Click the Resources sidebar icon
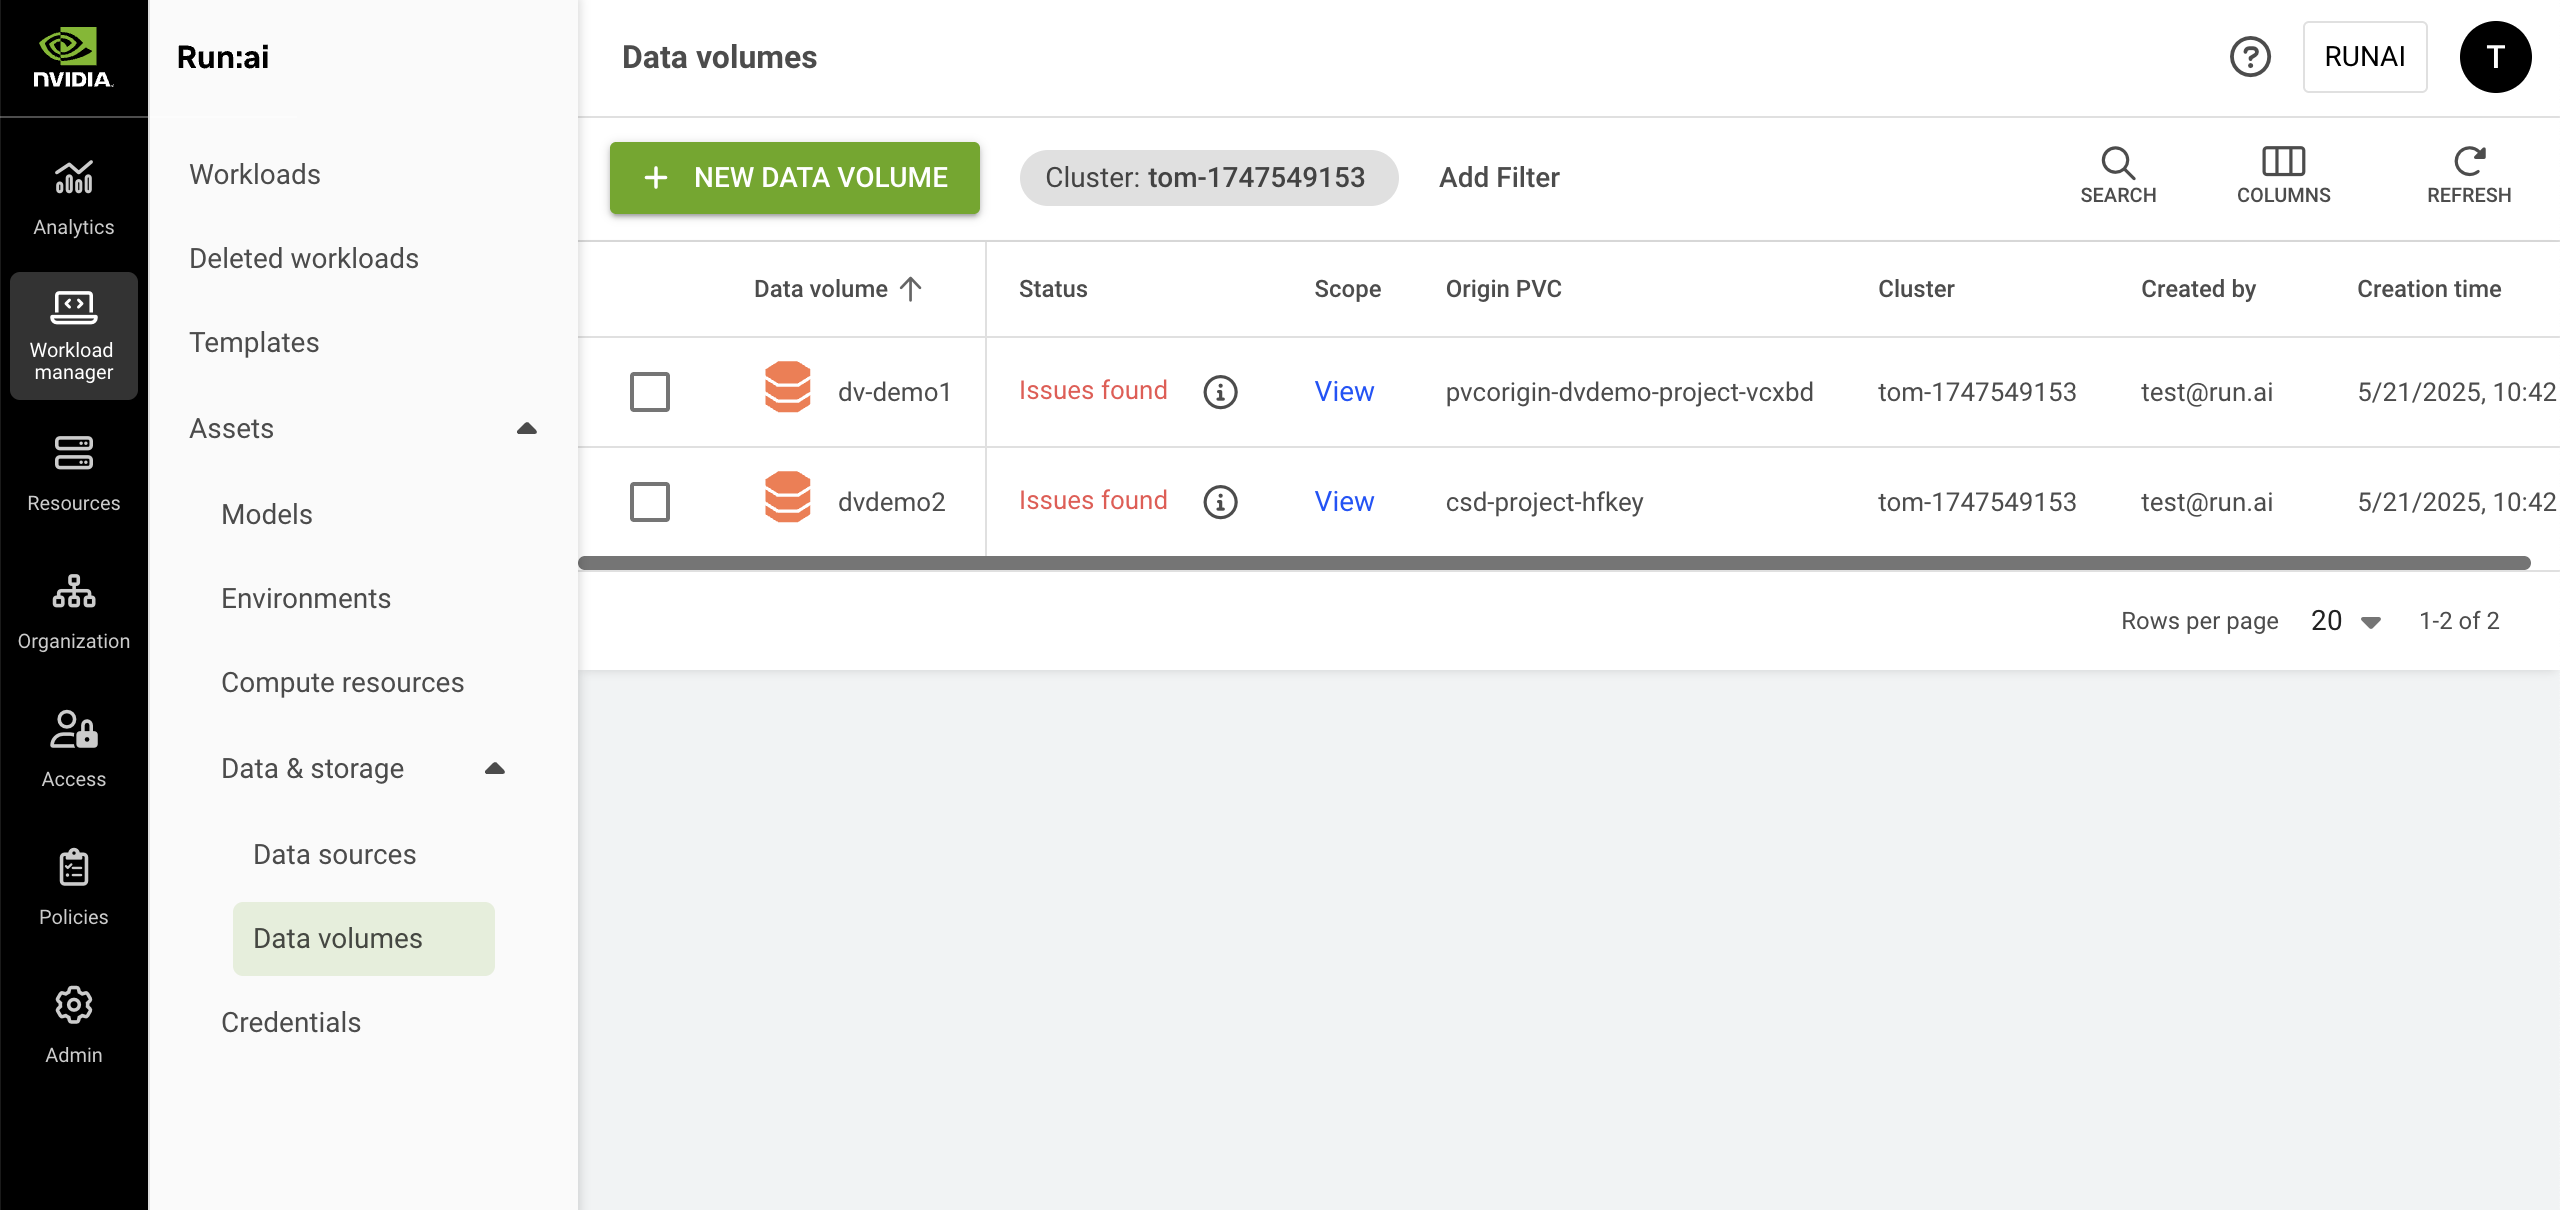 tap(73, 454)
